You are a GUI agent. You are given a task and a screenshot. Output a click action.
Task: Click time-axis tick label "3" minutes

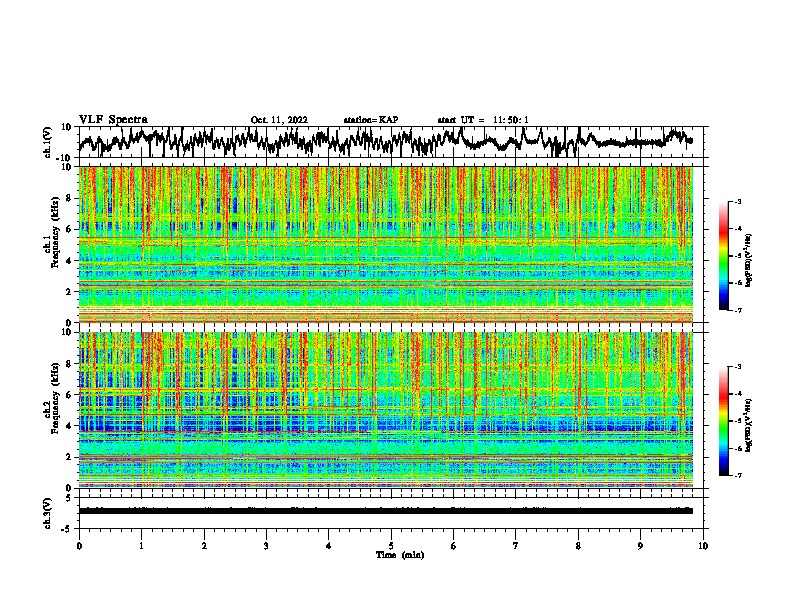266,546
